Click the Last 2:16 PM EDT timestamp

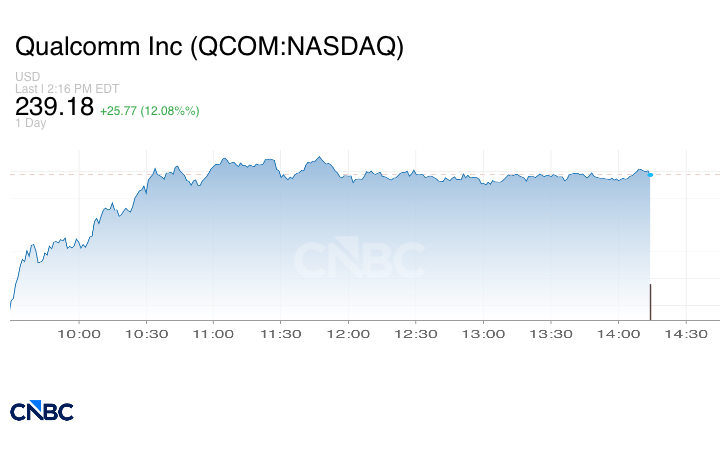point(67,89)
